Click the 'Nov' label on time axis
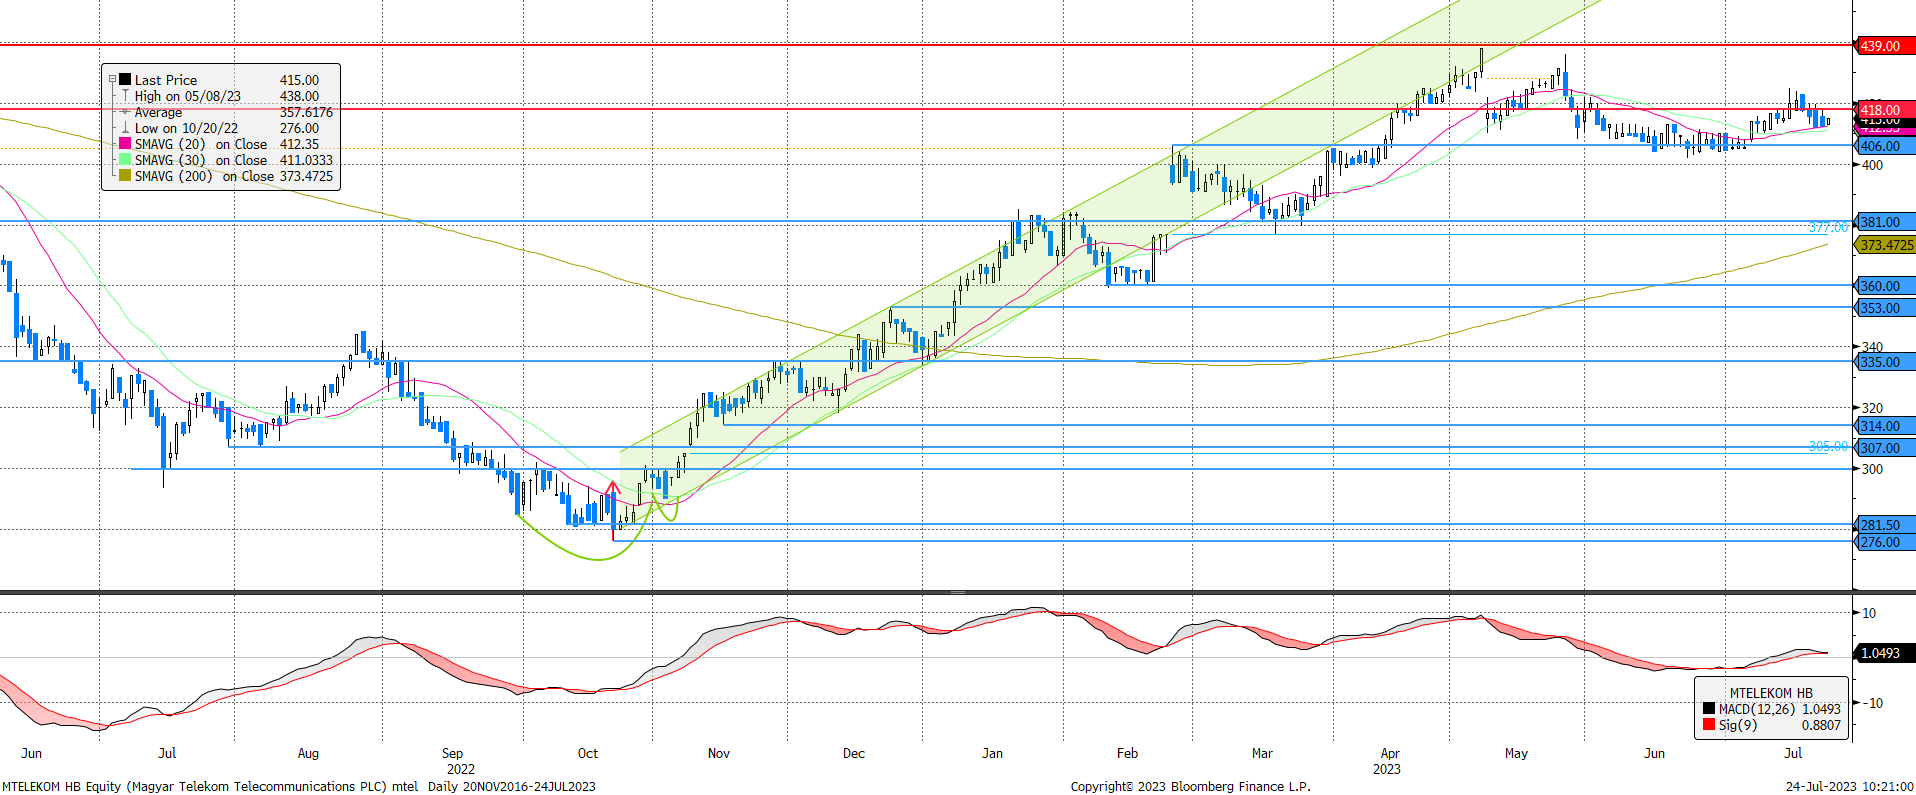The image size is (1916, 795). tap(718, 753)
